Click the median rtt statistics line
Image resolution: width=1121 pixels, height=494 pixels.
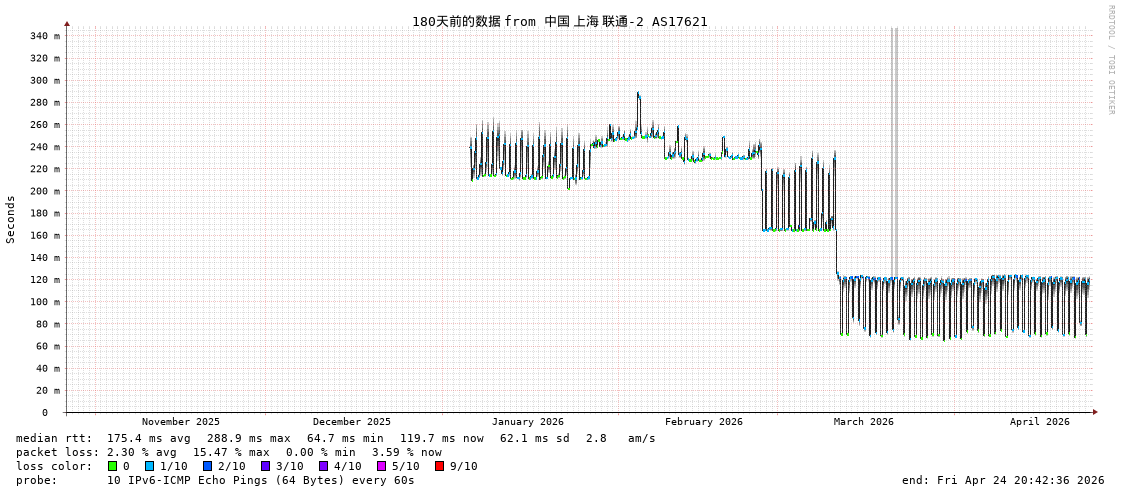335,438
